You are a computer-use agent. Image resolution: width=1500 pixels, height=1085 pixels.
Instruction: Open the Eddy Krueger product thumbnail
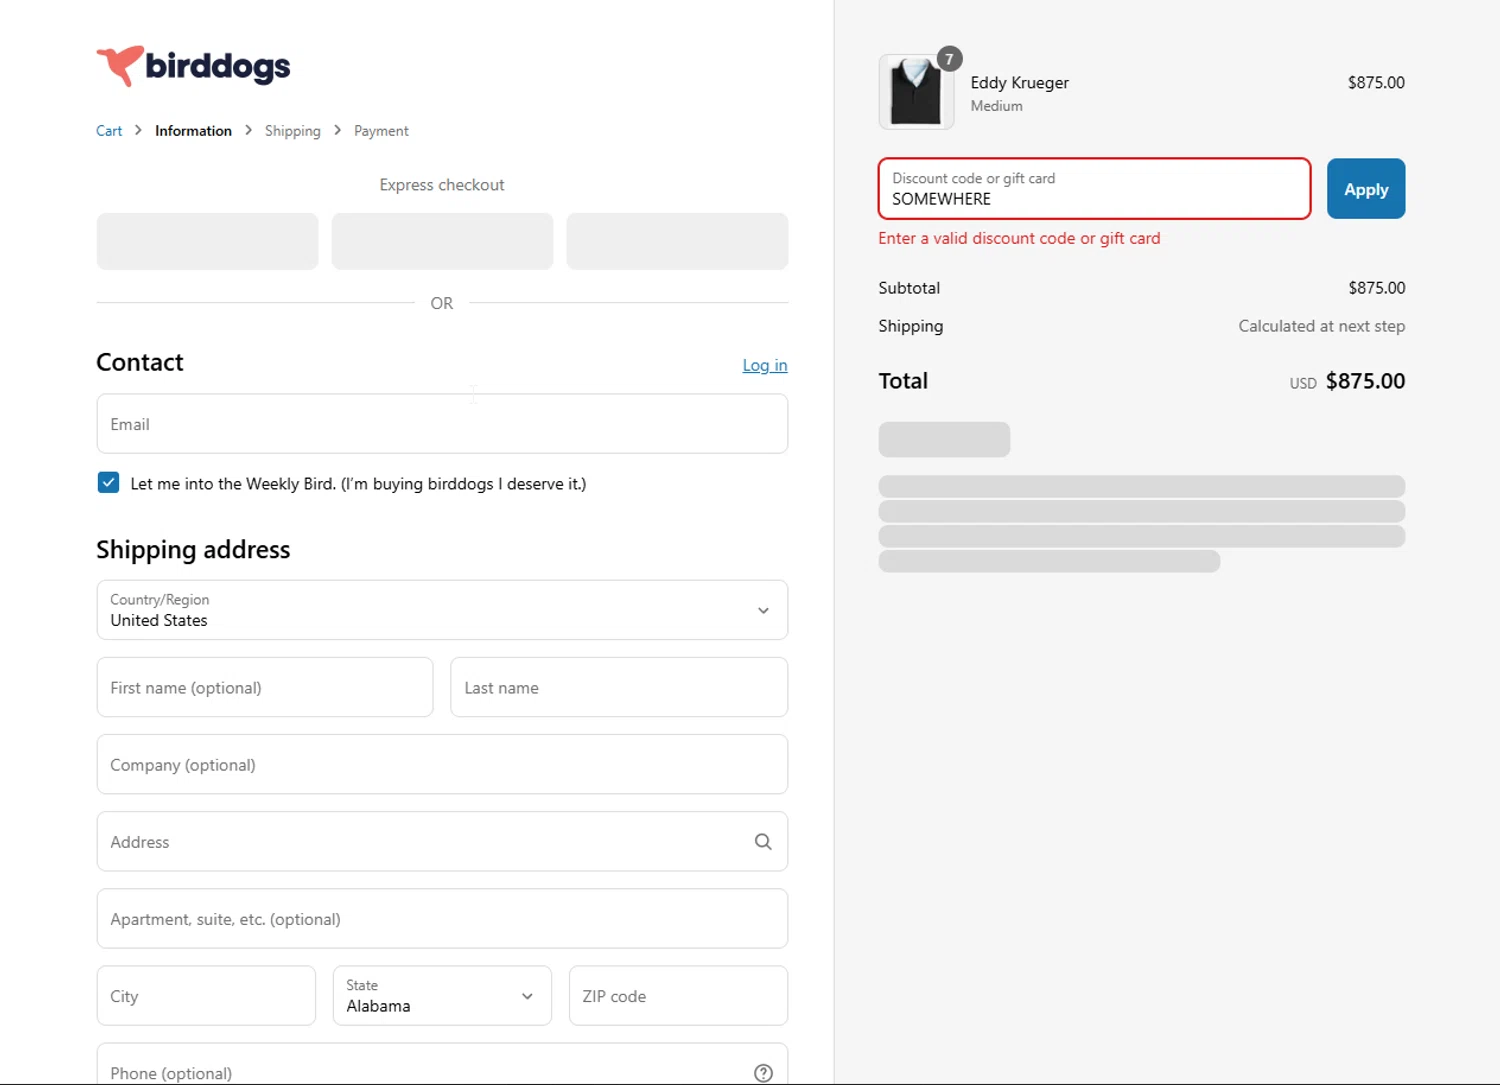click(916, 92)
